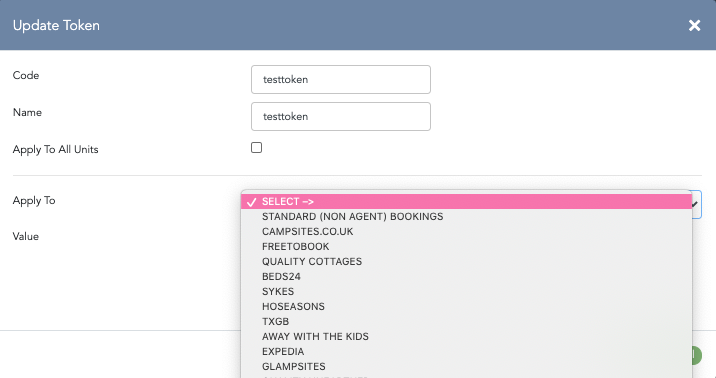Click the checkmark beside SELECT option
This screenshot has height=378, width=716.
251,202
